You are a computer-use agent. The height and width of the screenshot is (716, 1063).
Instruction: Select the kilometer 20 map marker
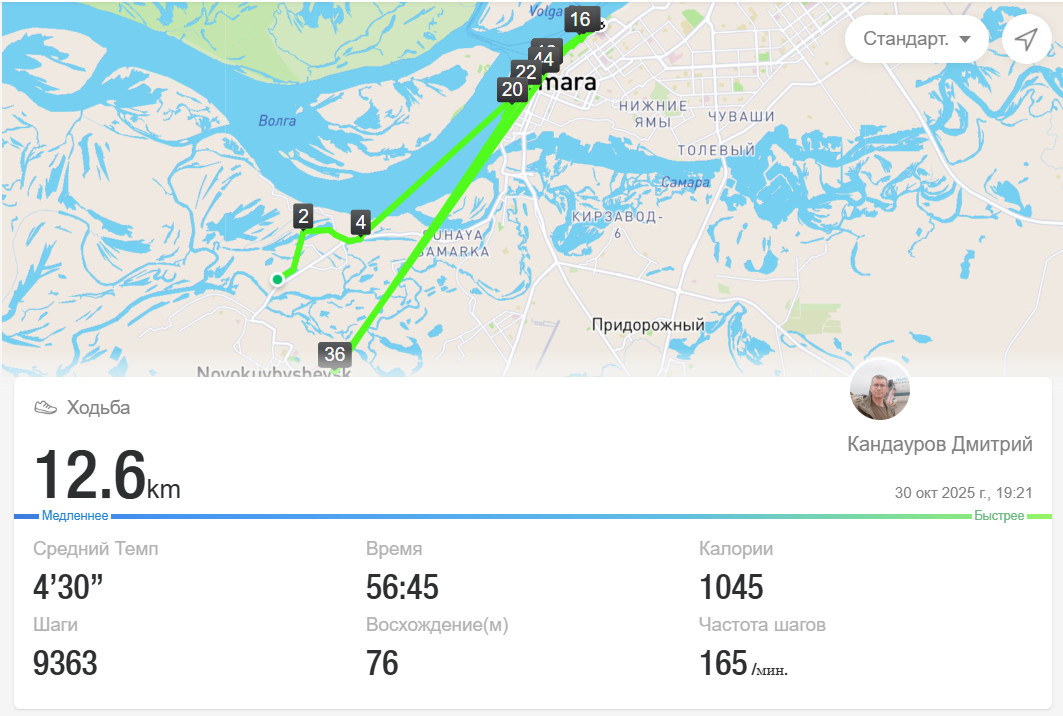[x=512, y=90]
